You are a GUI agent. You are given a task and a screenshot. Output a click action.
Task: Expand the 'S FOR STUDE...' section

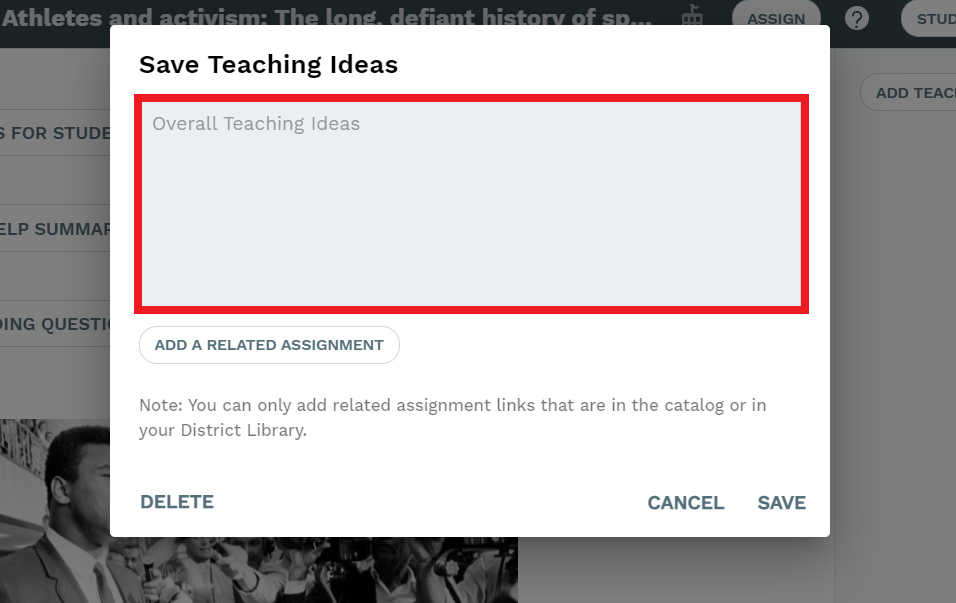pos(55,133)
